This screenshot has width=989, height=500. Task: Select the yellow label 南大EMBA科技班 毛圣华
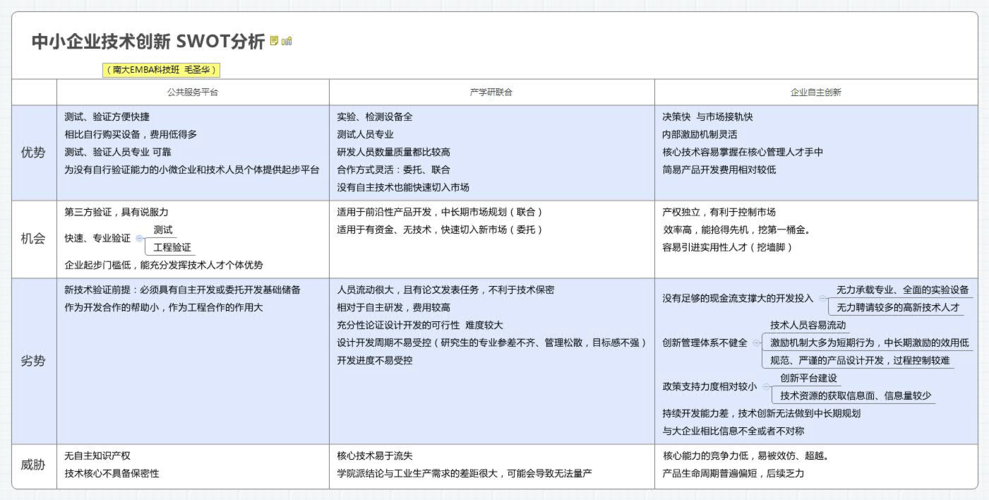point(161,70)
